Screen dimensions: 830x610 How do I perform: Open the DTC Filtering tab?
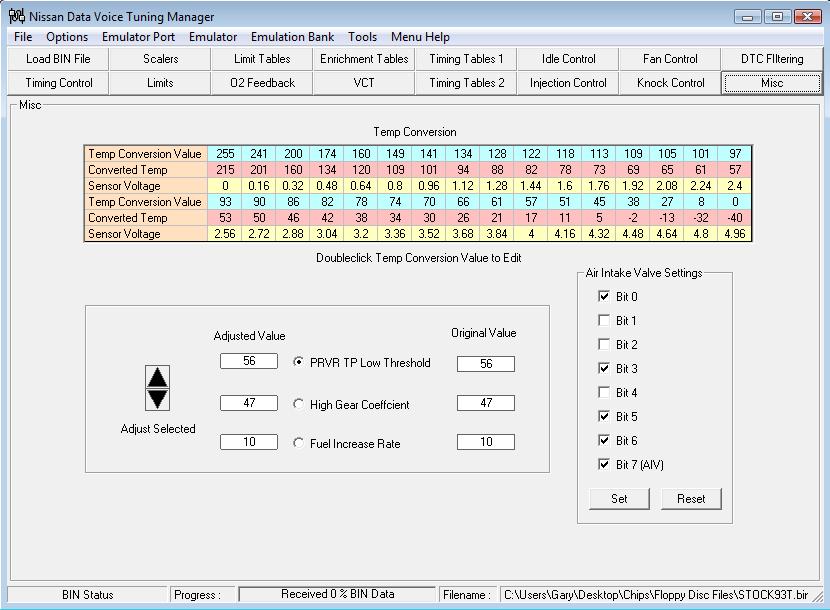tap(771, 59)
